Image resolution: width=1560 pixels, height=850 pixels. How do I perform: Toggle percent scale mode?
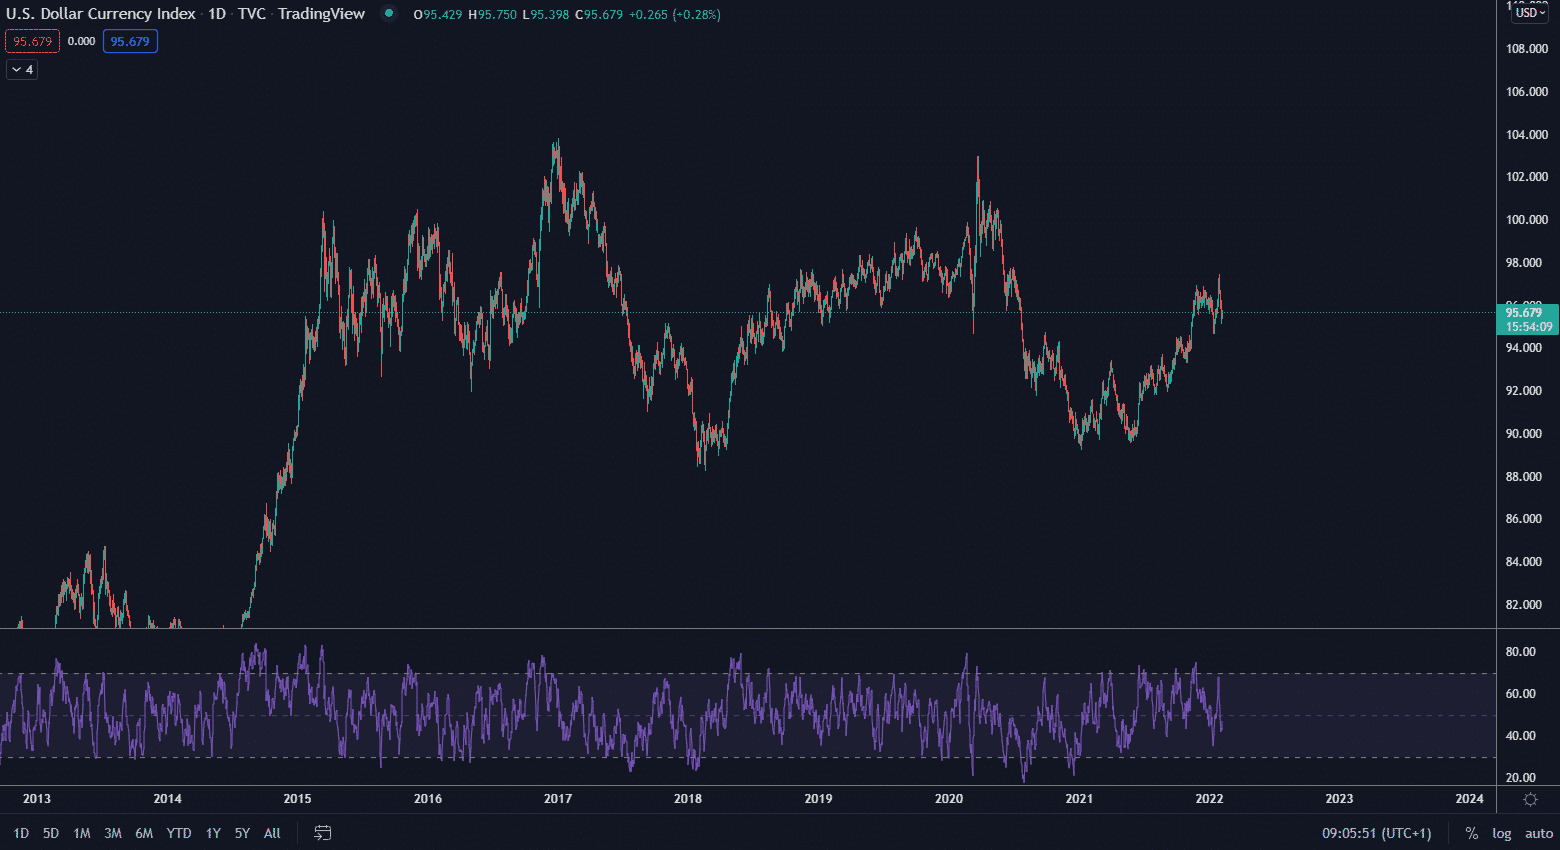1471,833
